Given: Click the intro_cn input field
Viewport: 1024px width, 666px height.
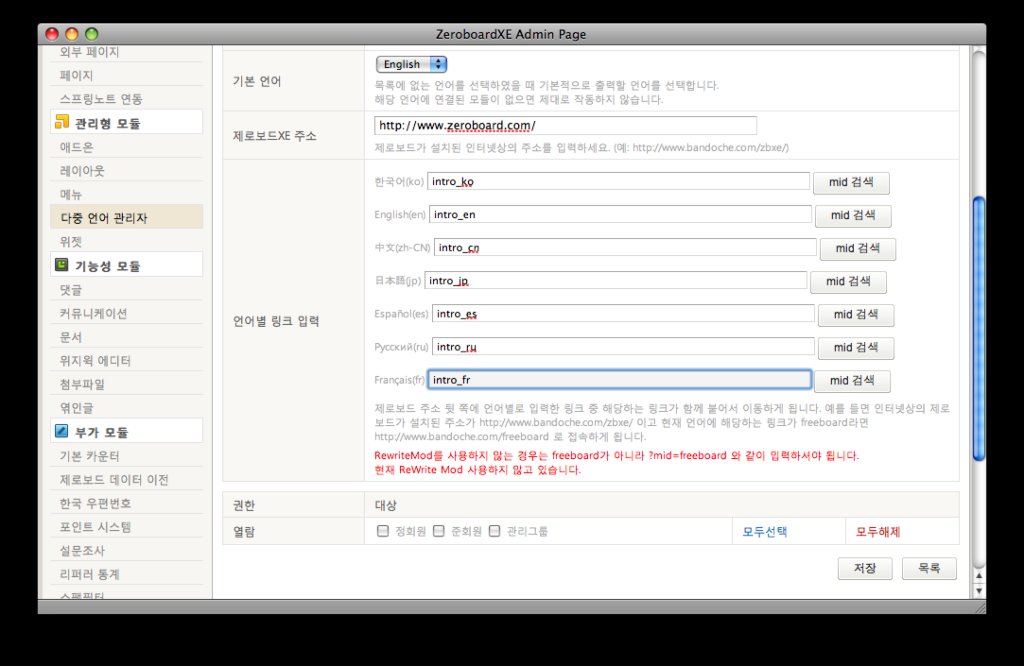Looking at the screenshot, I should (625, 247).
